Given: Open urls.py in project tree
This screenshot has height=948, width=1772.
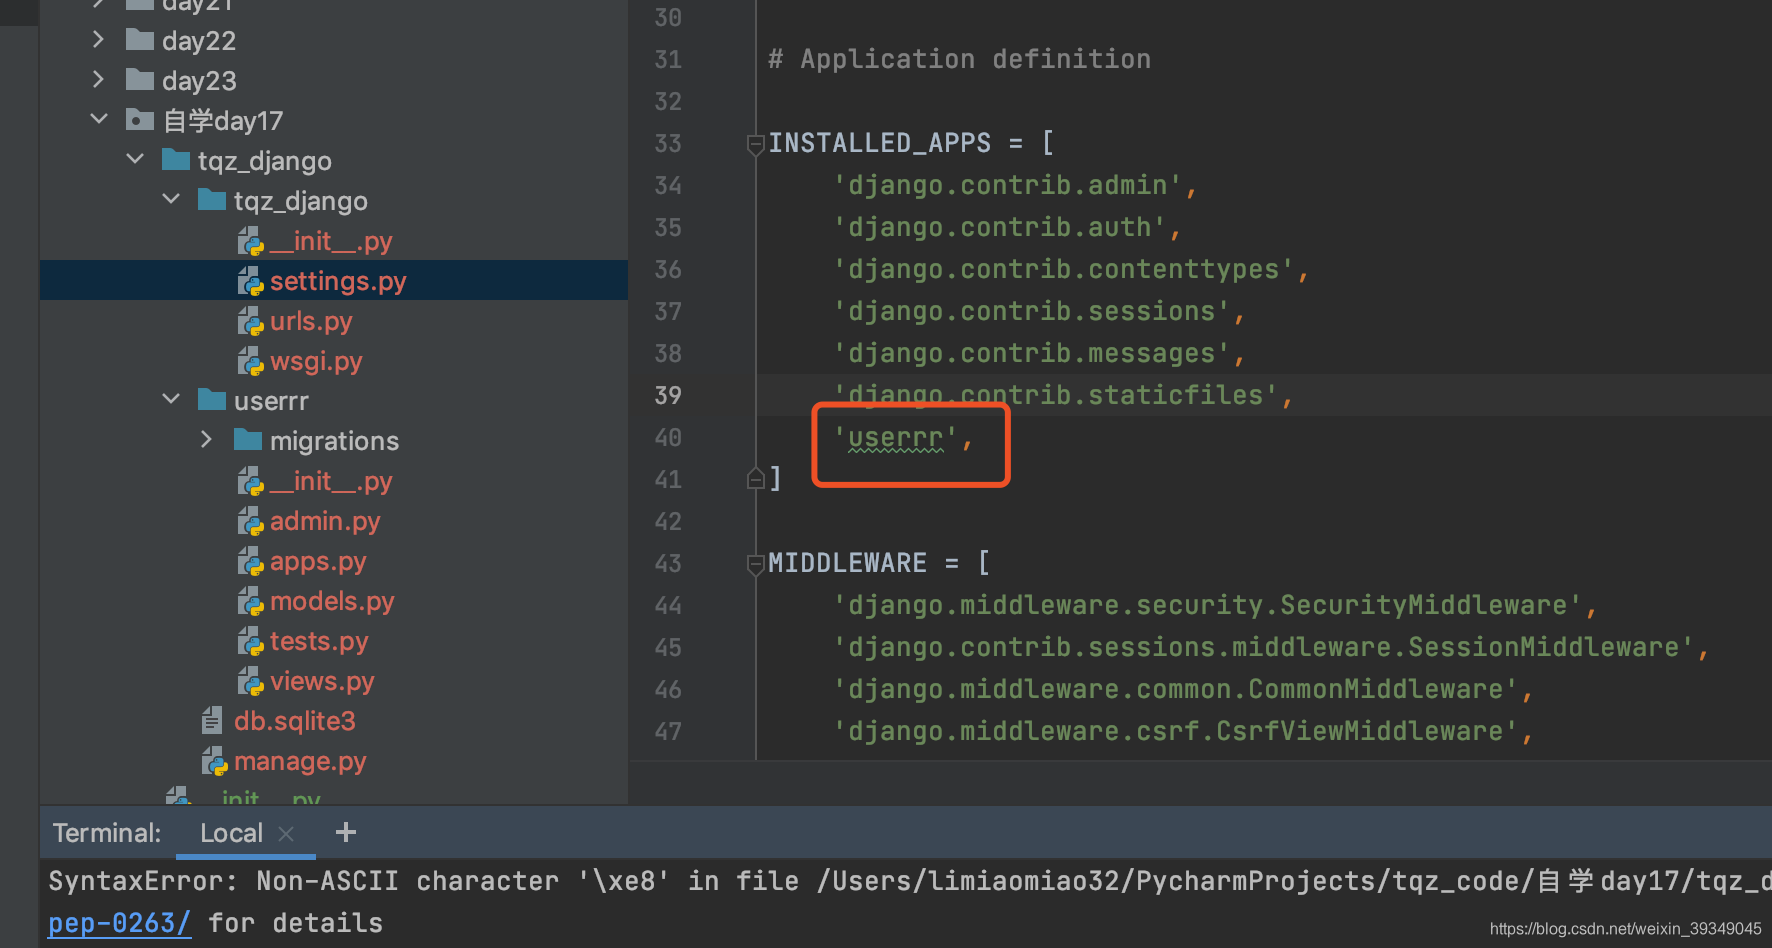Looking at the screenshot, I should (x=311, y=321).
